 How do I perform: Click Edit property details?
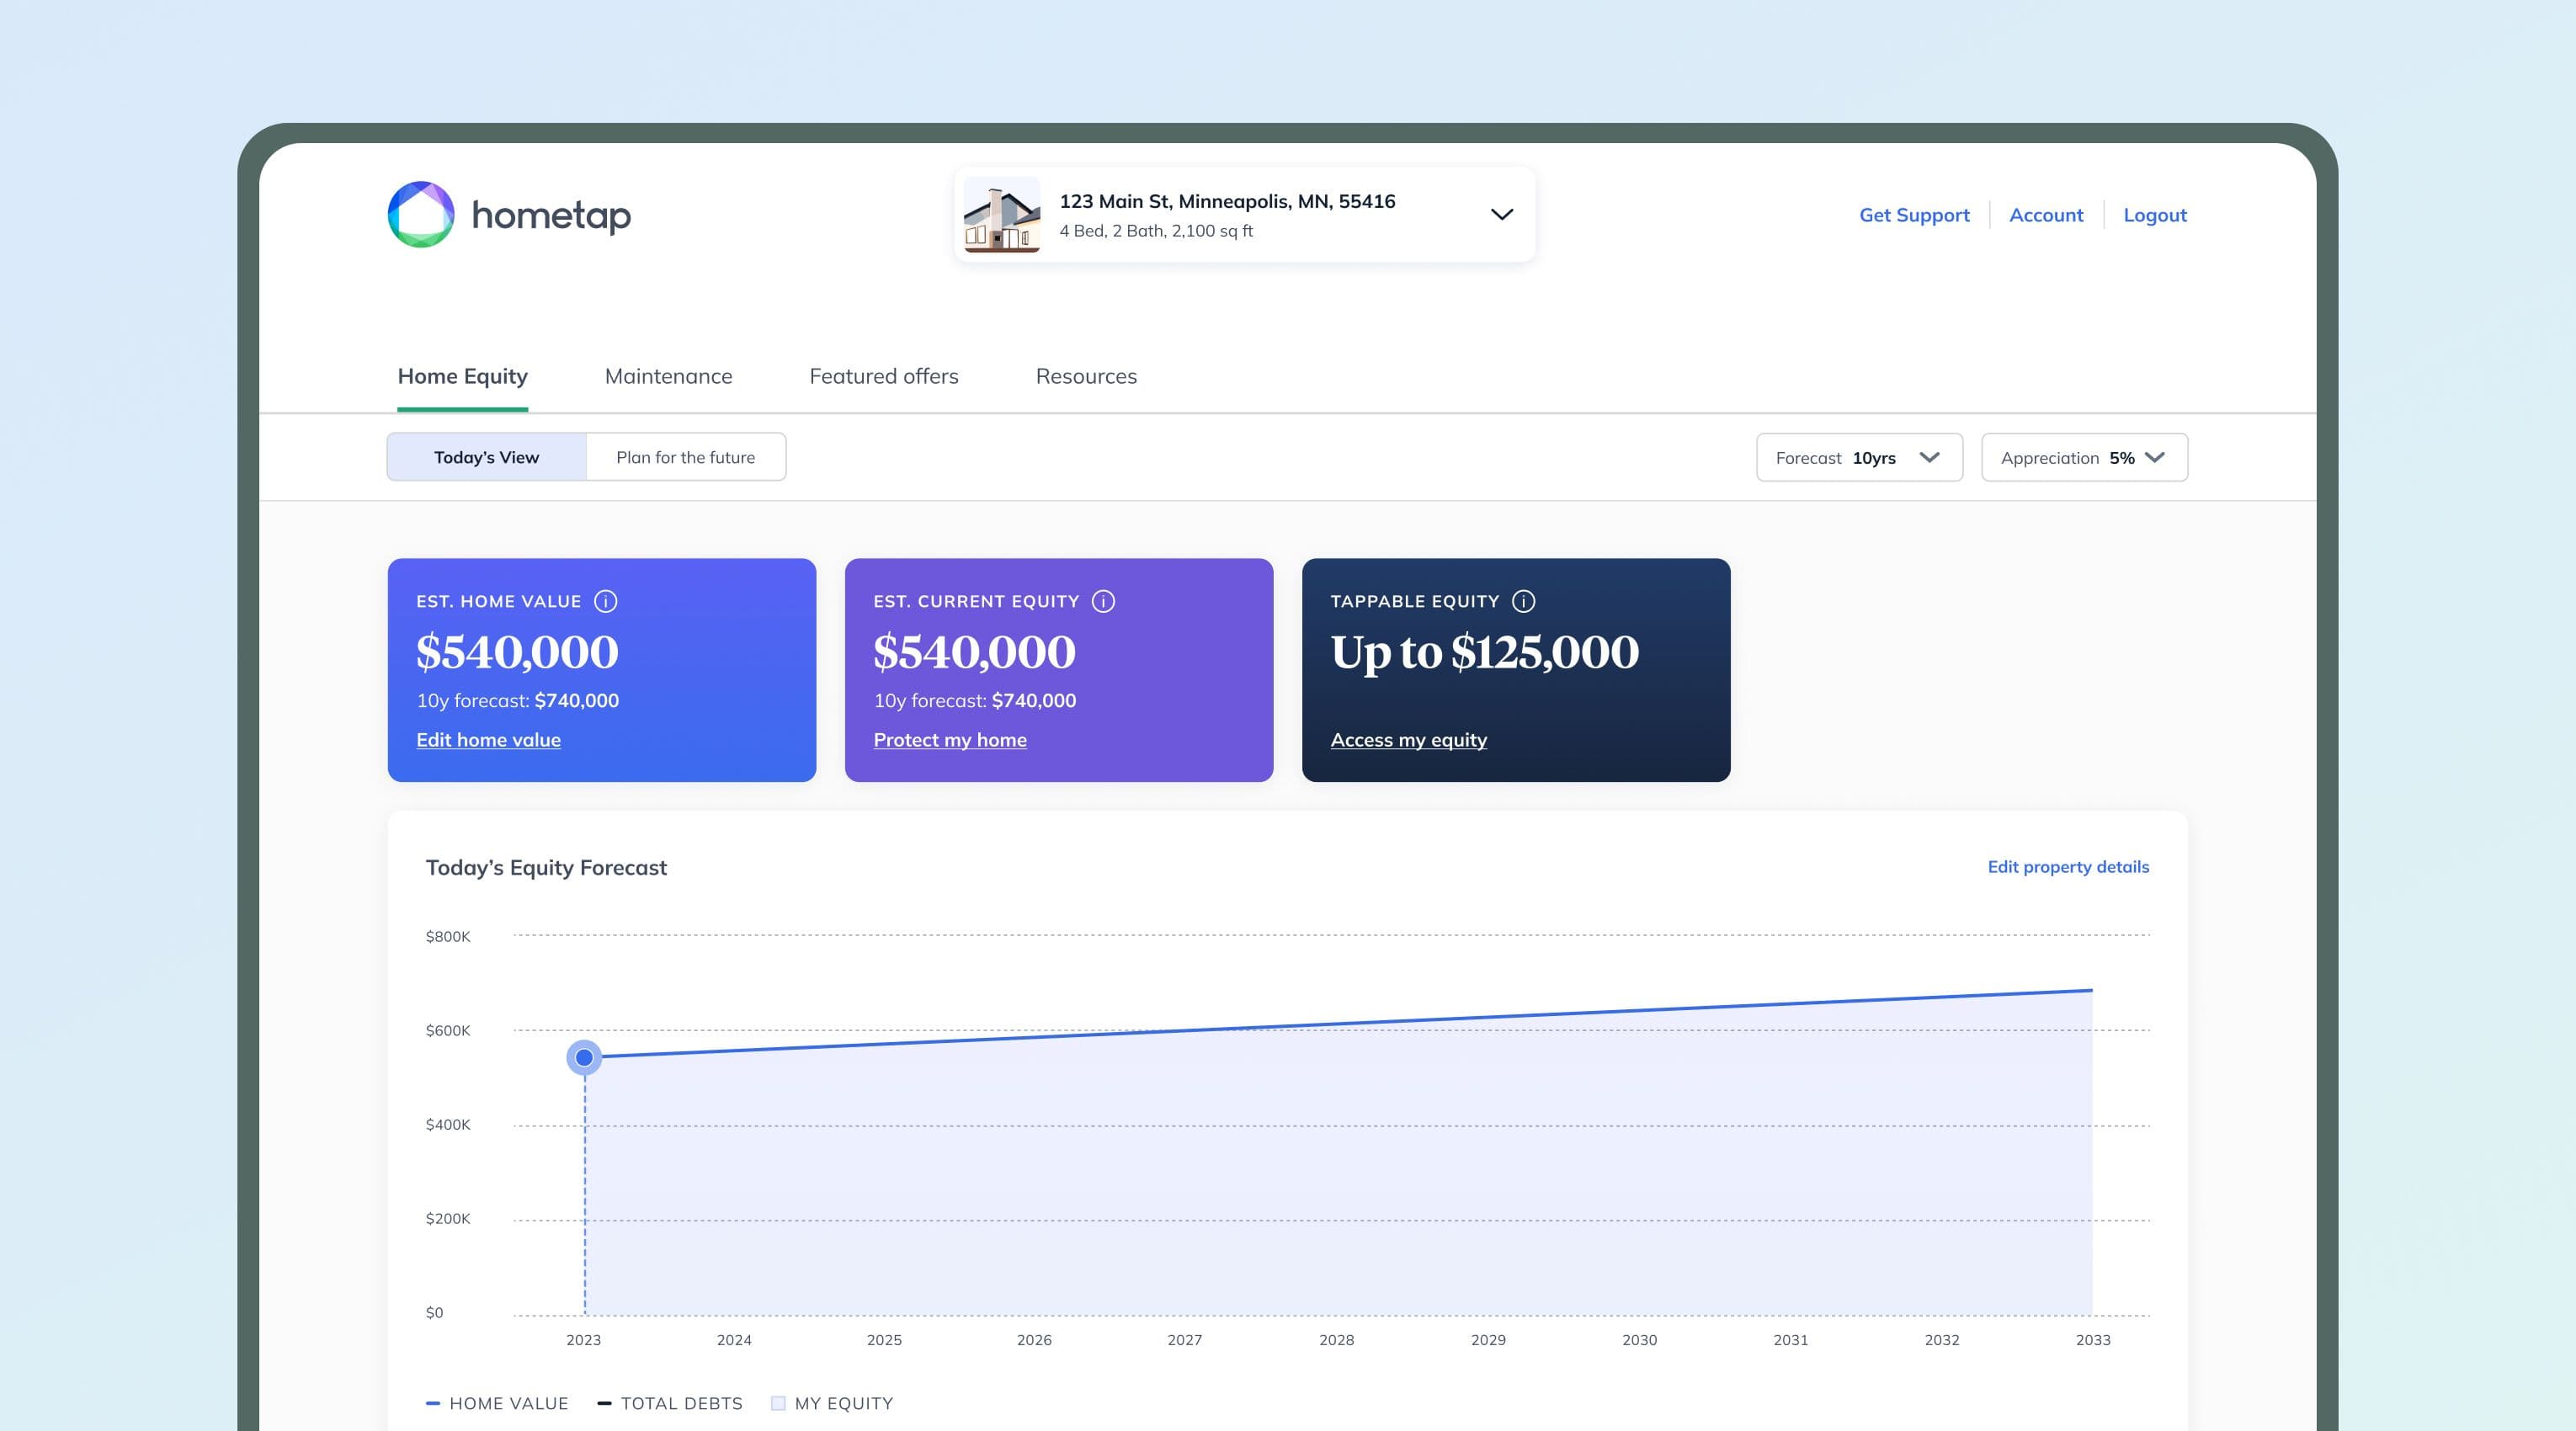pos(2067,867)
